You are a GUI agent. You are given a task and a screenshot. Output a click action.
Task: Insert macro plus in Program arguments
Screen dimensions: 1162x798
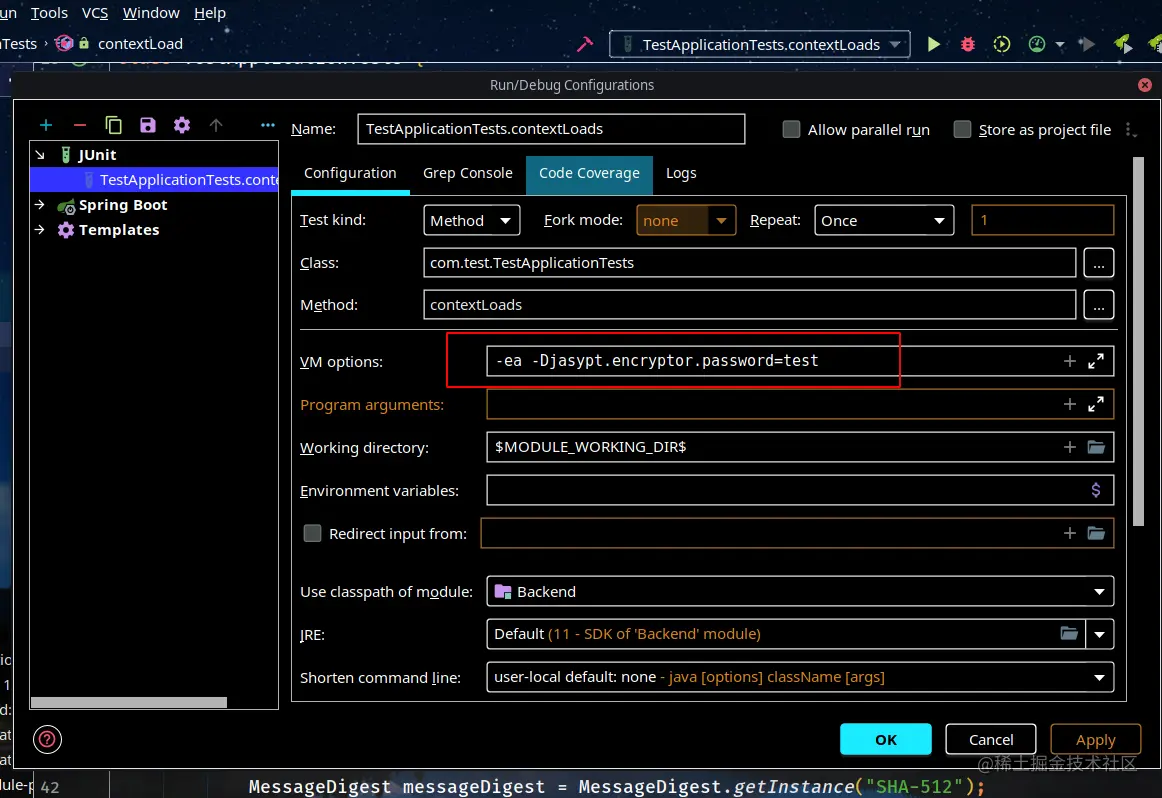1069,404
